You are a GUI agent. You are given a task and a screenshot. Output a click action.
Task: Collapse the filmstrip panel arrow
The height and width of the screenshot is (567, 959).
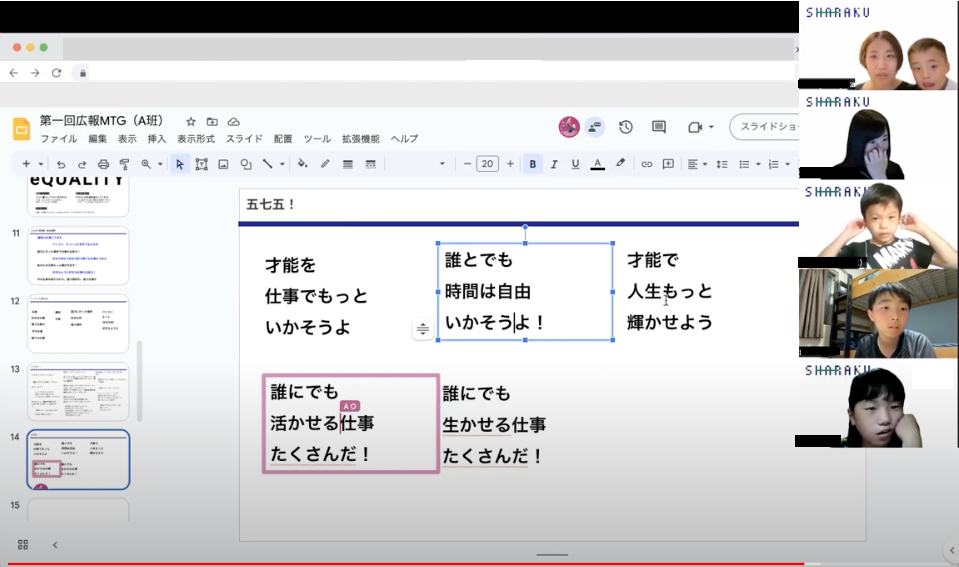(54, 544)
